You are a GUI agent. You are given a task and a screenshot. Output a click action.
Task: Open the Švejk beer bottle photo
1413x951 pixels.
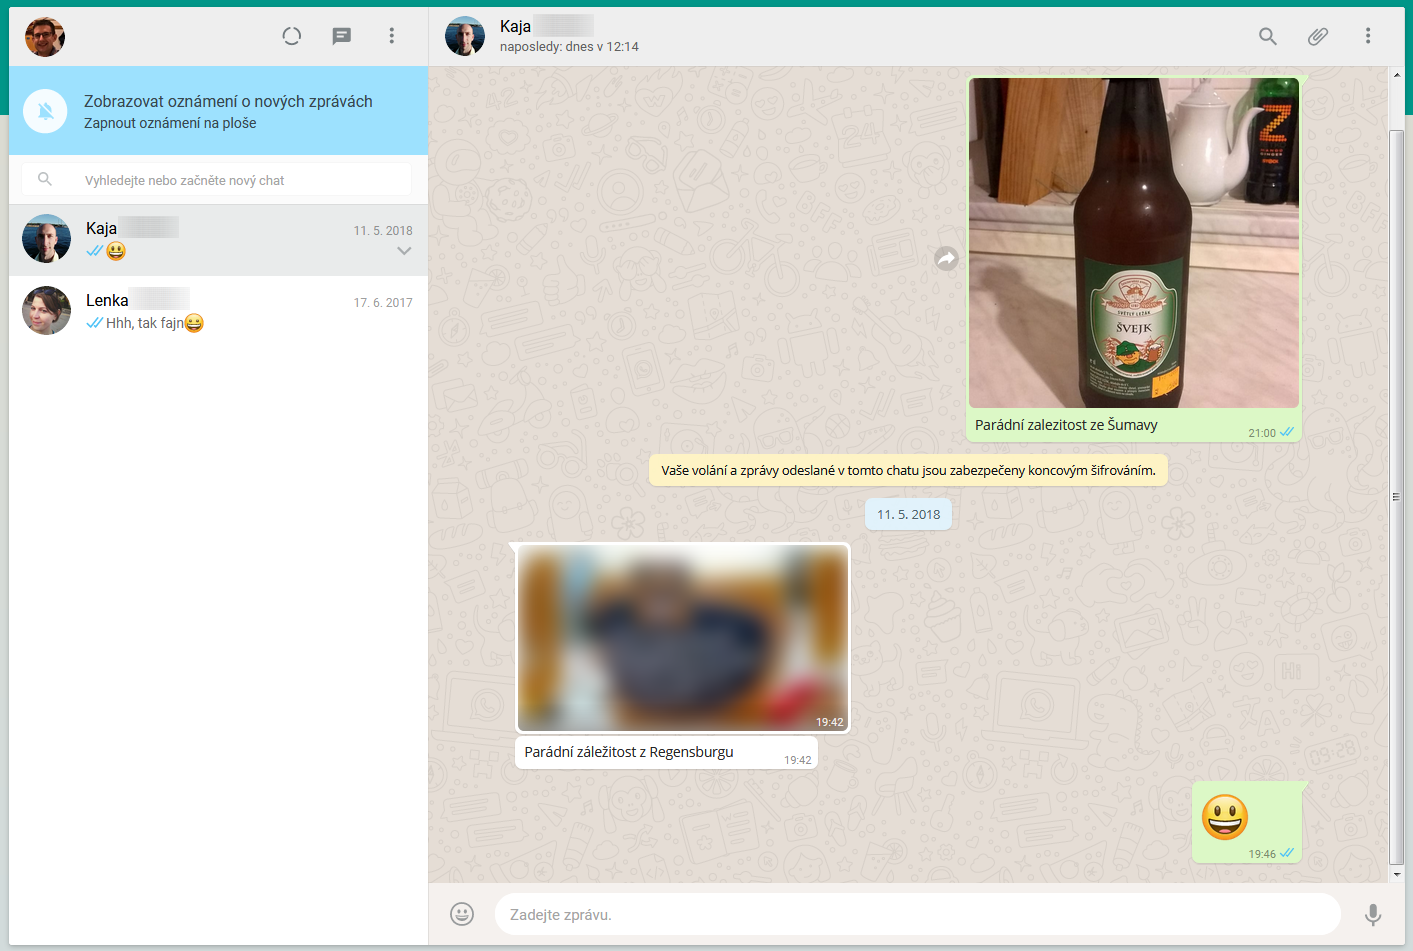[1134, 243]
